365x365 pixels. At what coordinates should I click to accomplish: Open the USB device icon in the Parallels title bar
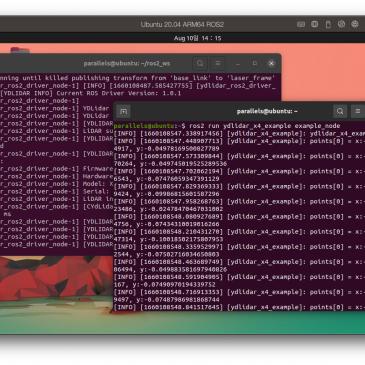328,24
